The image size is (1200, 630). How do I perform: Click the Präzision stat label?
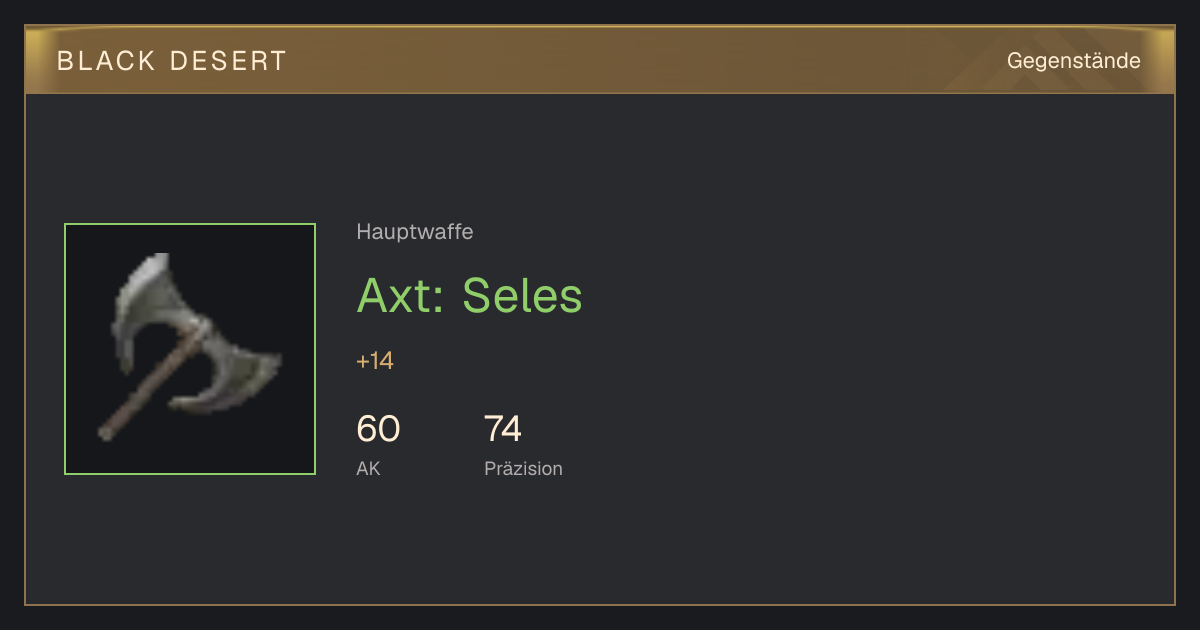(x=523, y=468)
